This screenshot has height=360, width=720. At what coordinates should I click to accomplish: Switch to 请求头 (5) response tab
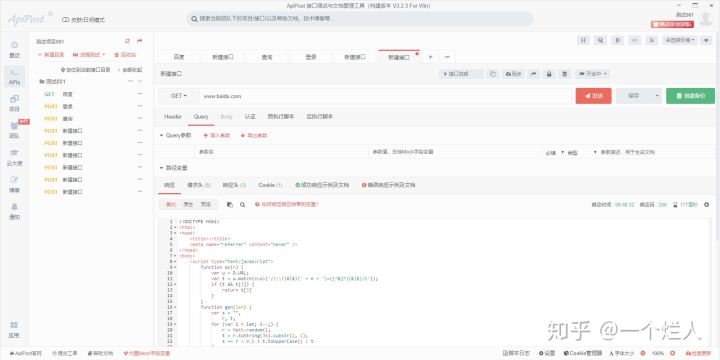coord(199,185)
